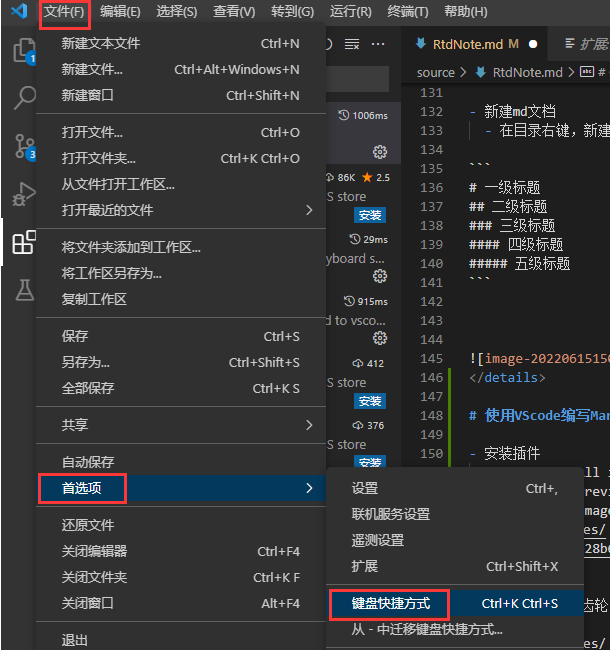Viewport: 610px width, 650px height.
Task: Open the Extensions view icon
Action: point(24,242)
